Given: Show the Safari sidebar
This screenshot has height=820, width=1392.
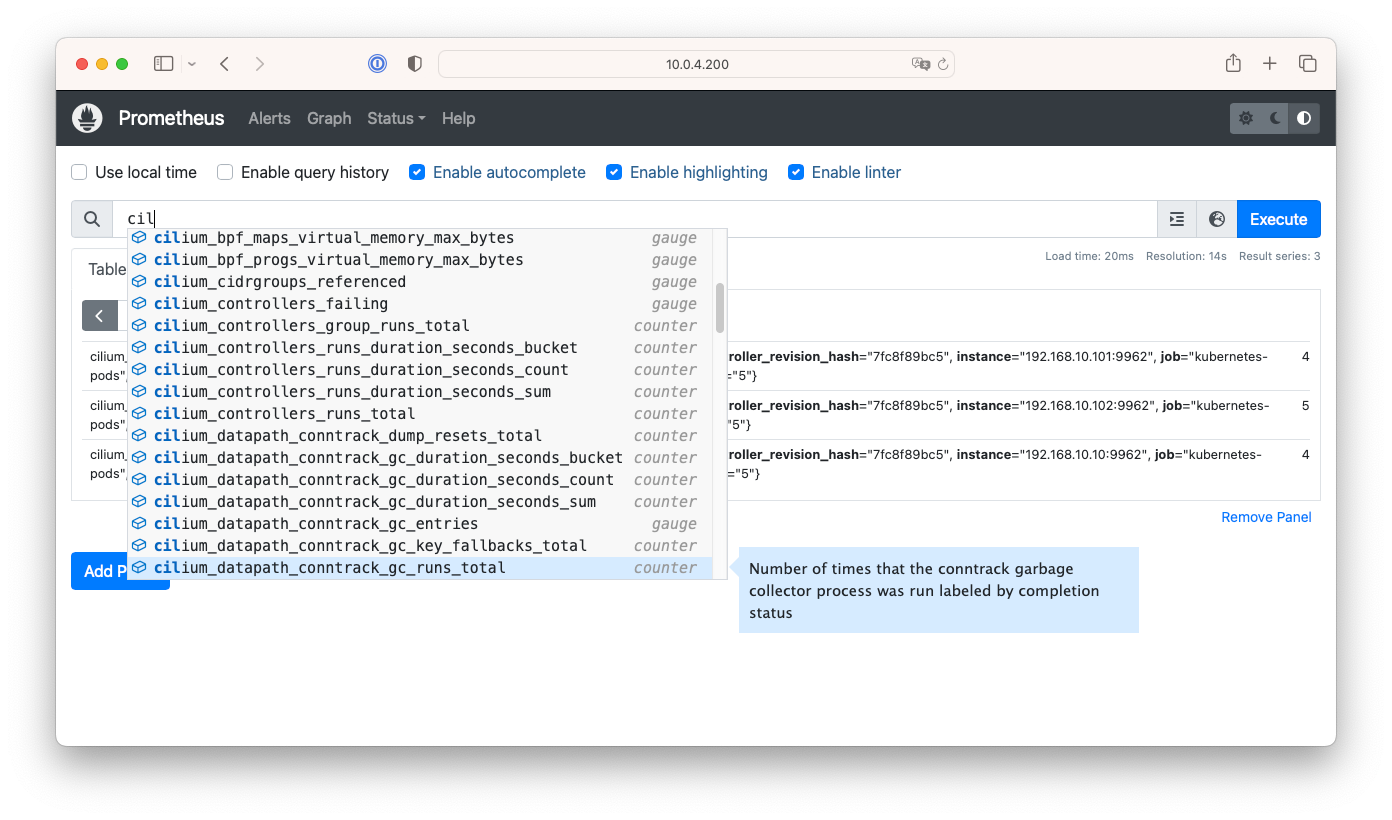Looking at the screenshot, I should 164,64.
